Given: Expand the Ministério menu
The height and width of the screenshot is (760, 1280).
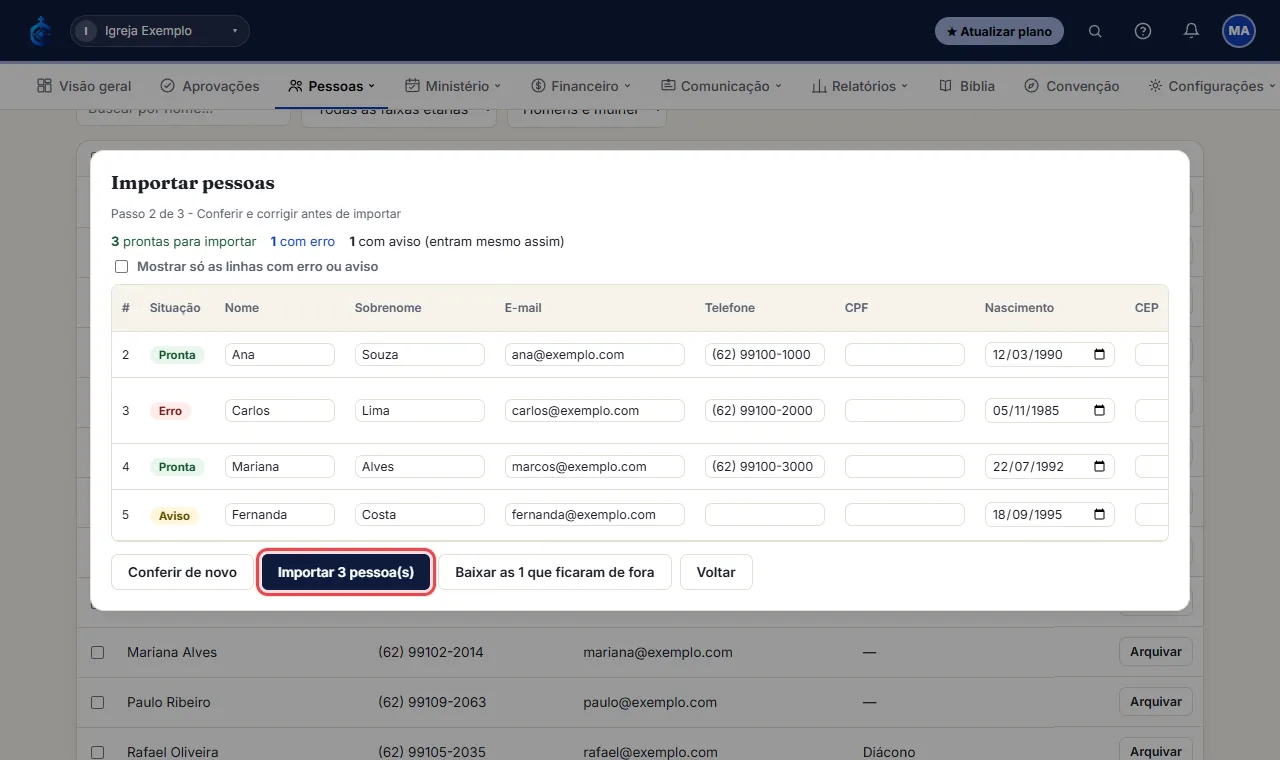Looking at the screenshot, I should pyautogui.click(x=453, y=86).
